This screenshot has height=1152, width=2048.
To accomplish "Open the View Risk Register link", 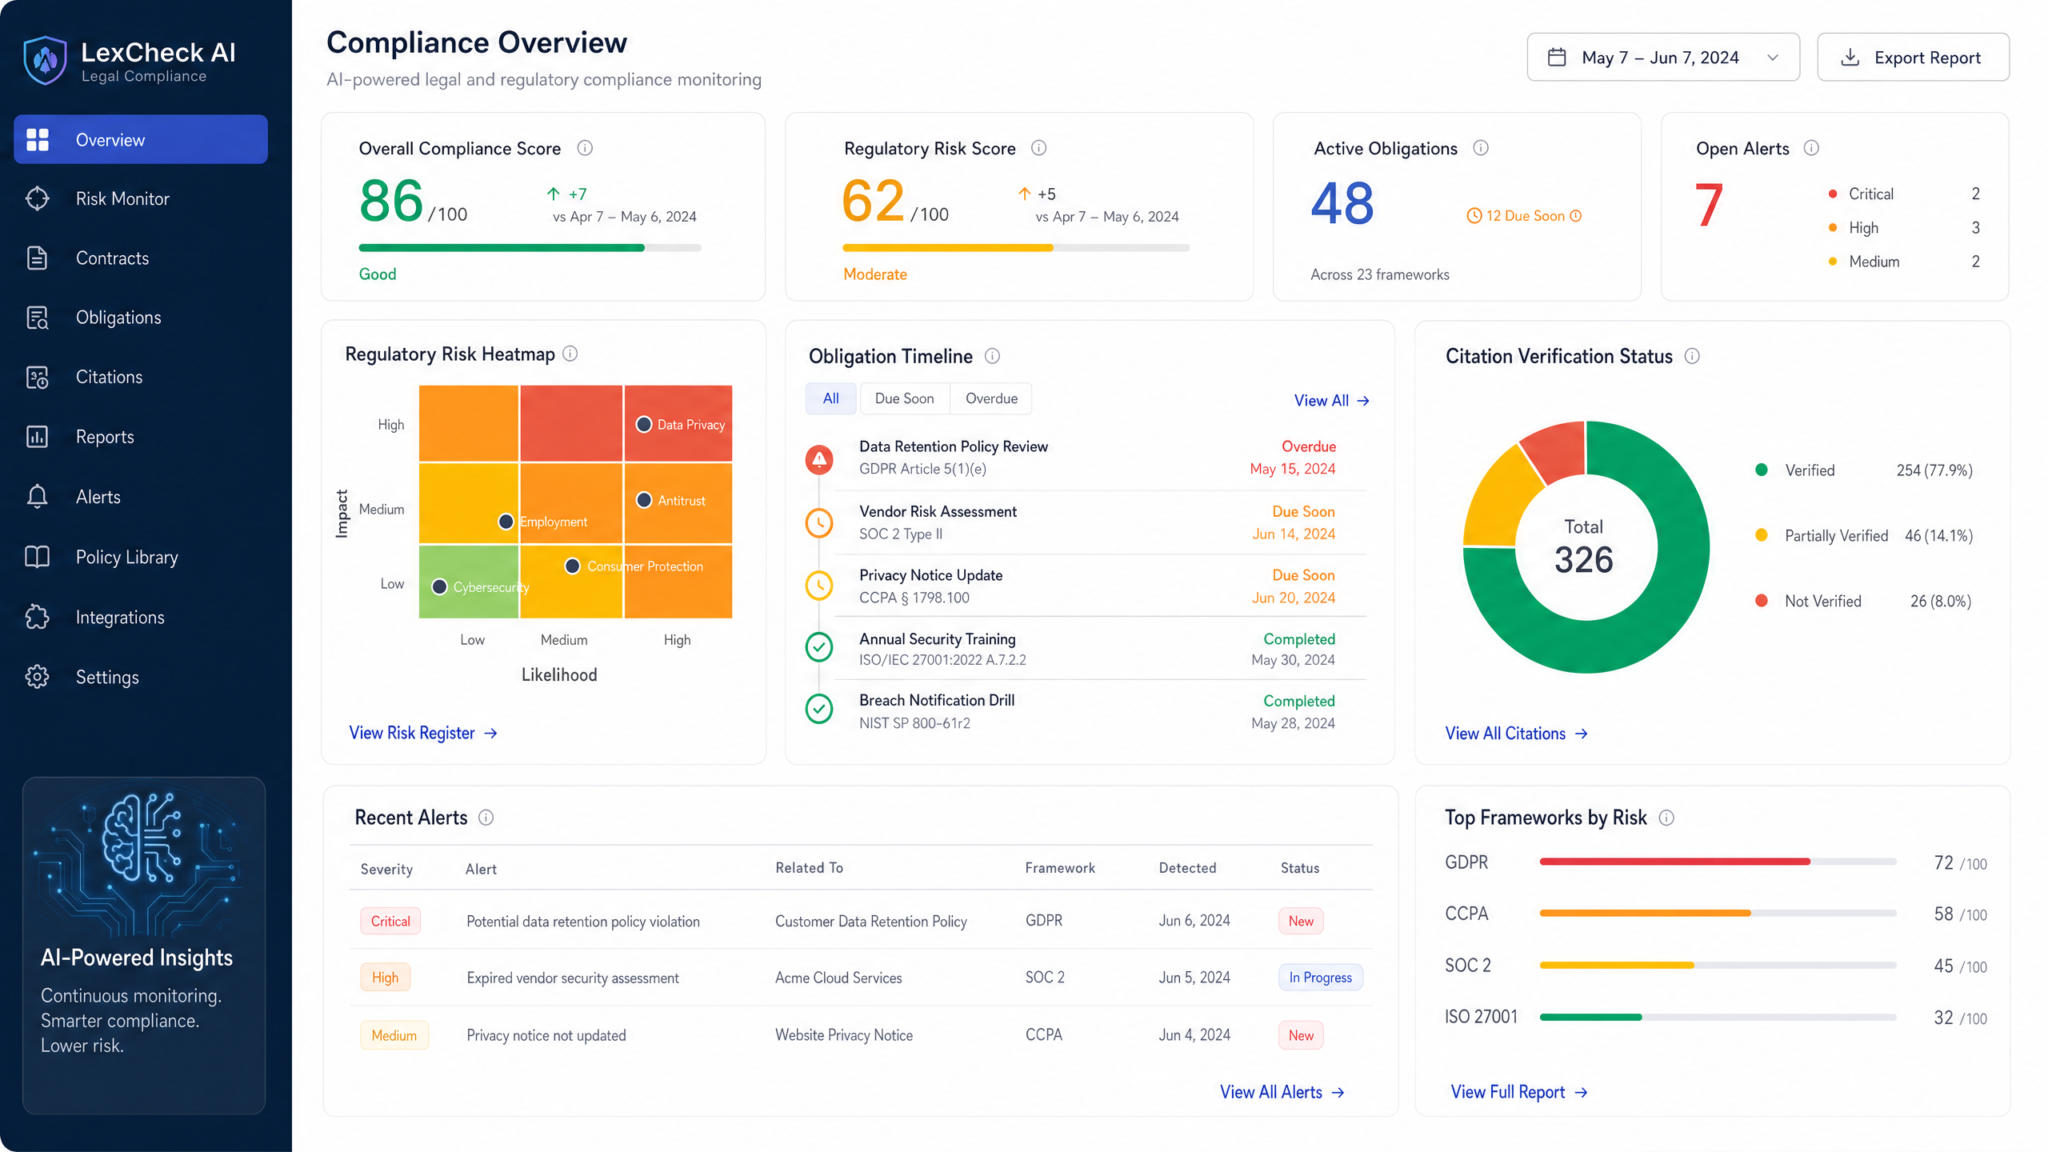I will pyautogui.click(x=423, y=733).
